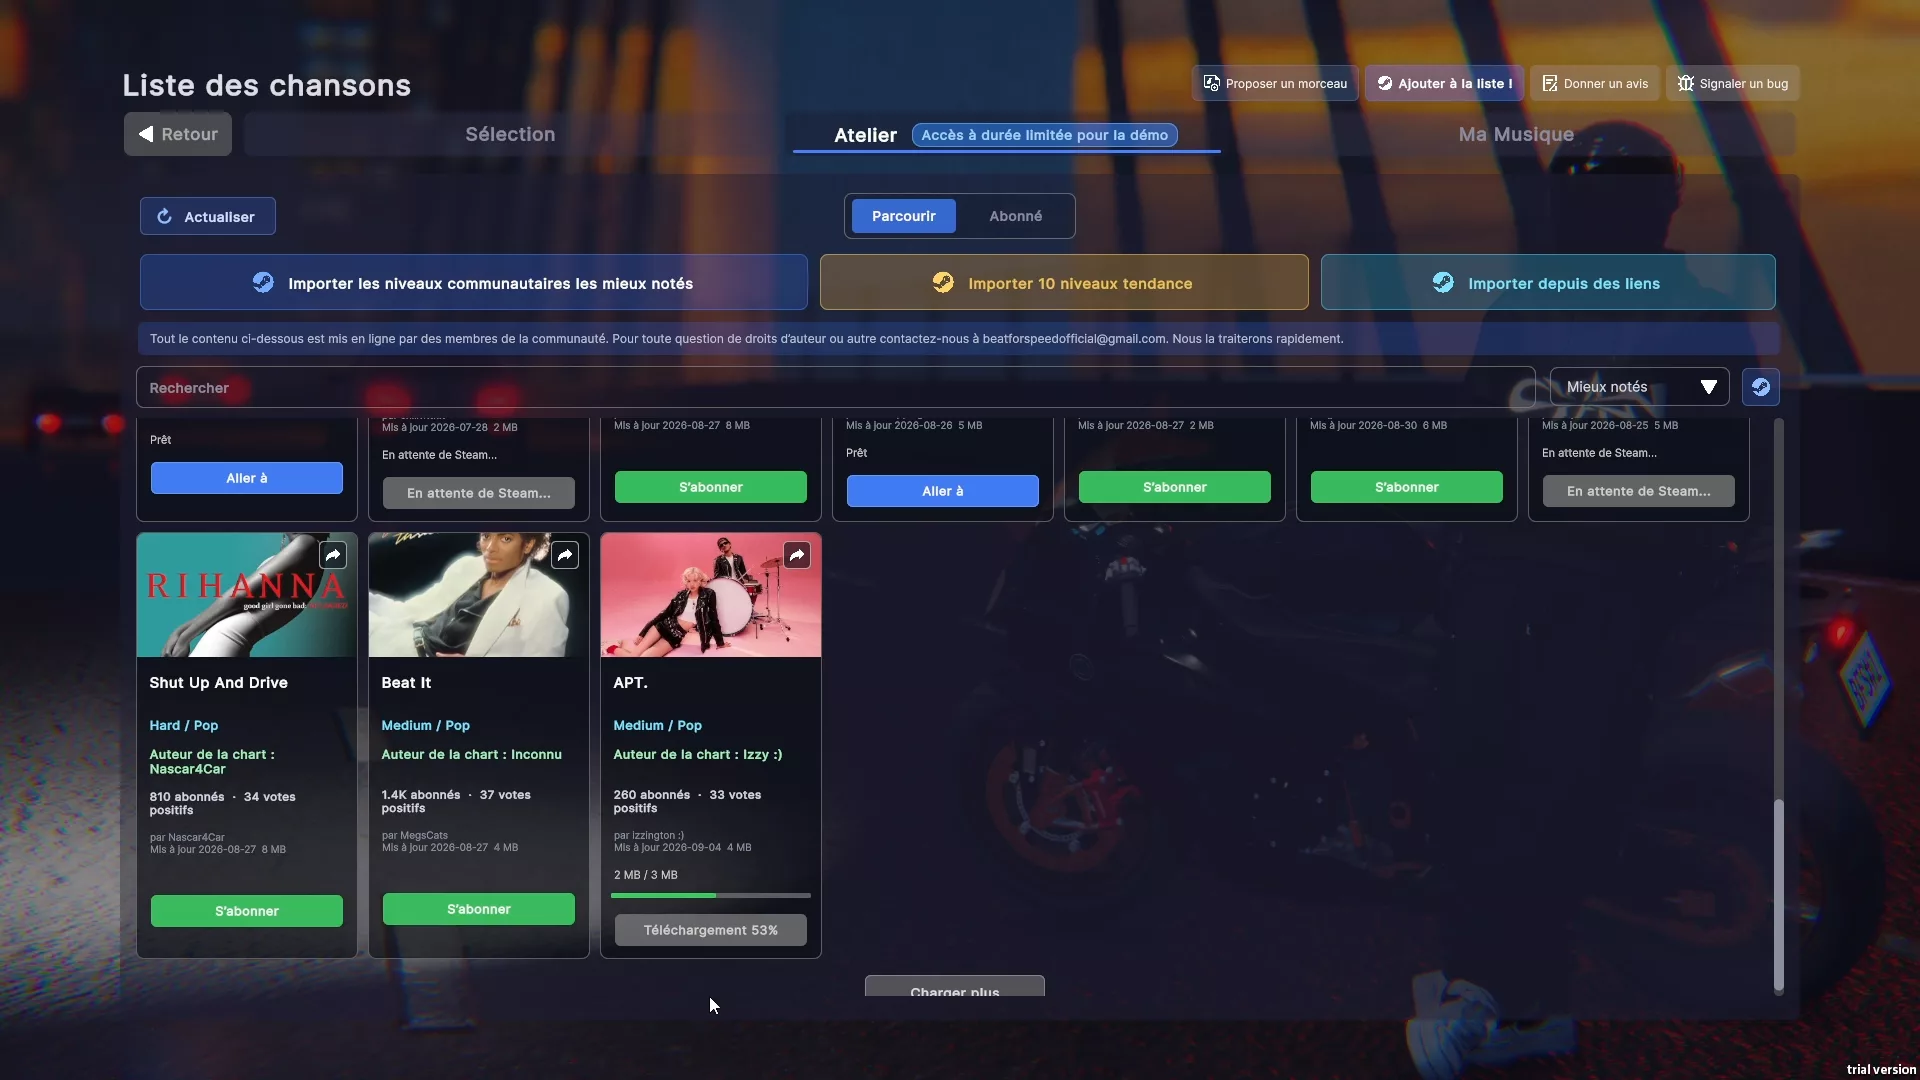Click share icon on Beat It card
Screen dimensions: 1920x1080
[x=565, y=555]
